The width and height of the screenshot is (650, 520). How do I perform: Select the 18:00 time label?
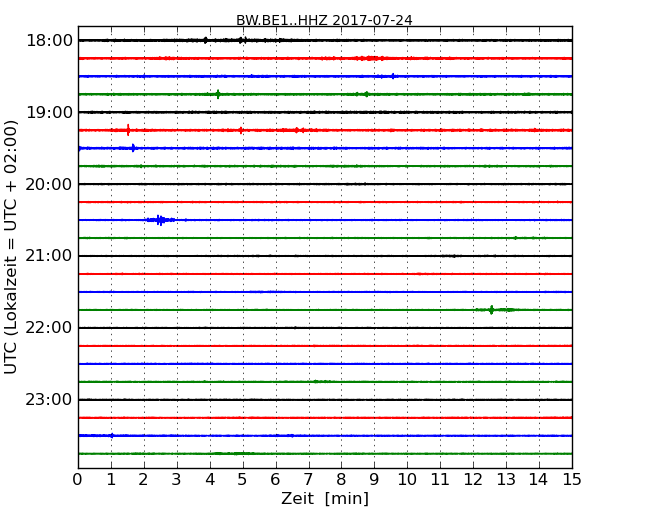click(49, 41)
